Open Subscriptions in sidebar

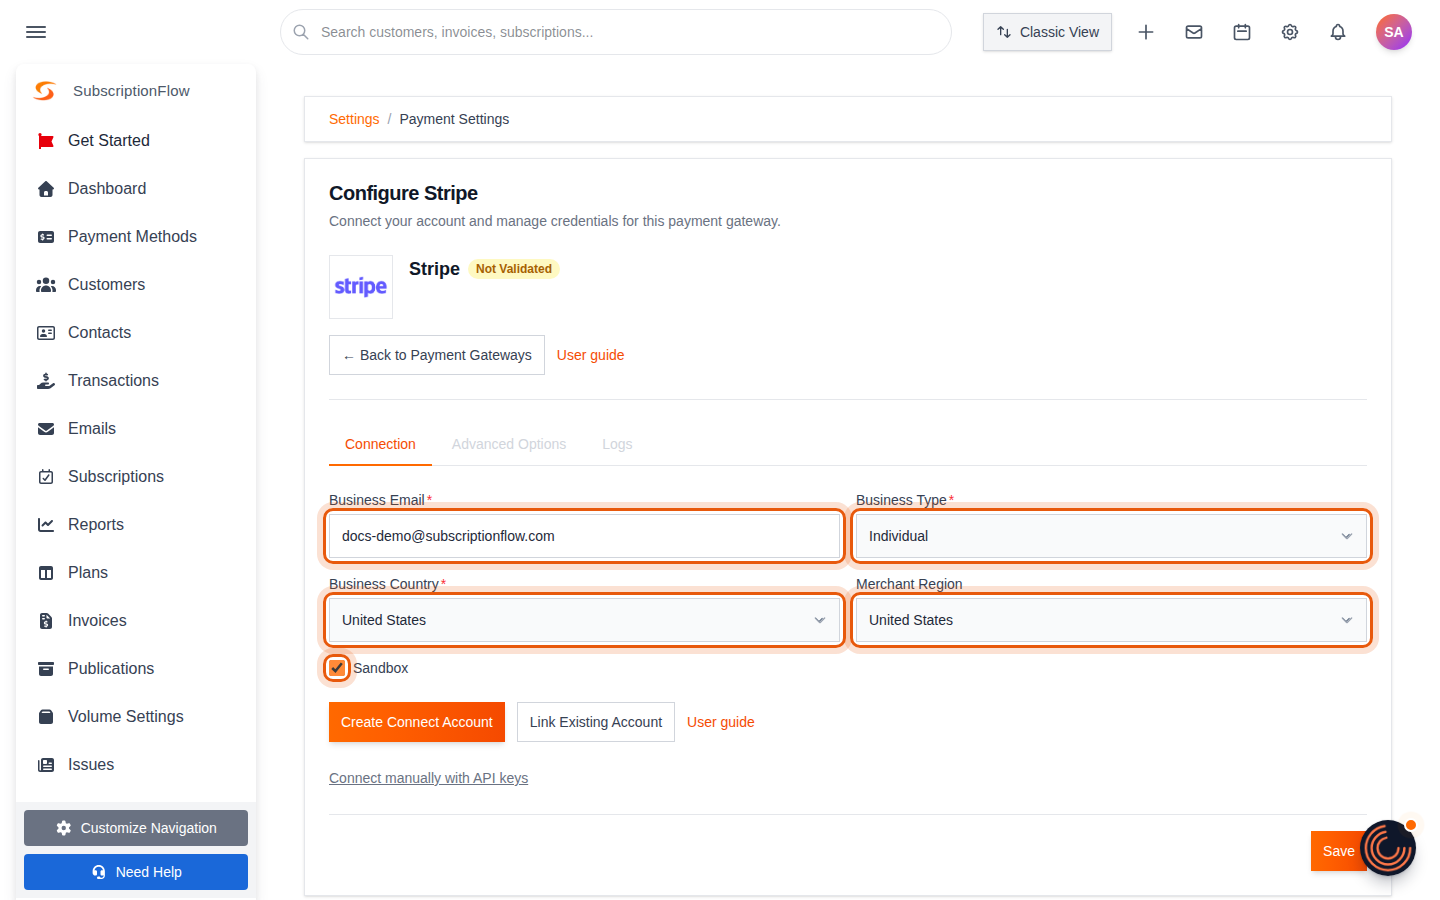pyautogui.click(x=136, y=477)
